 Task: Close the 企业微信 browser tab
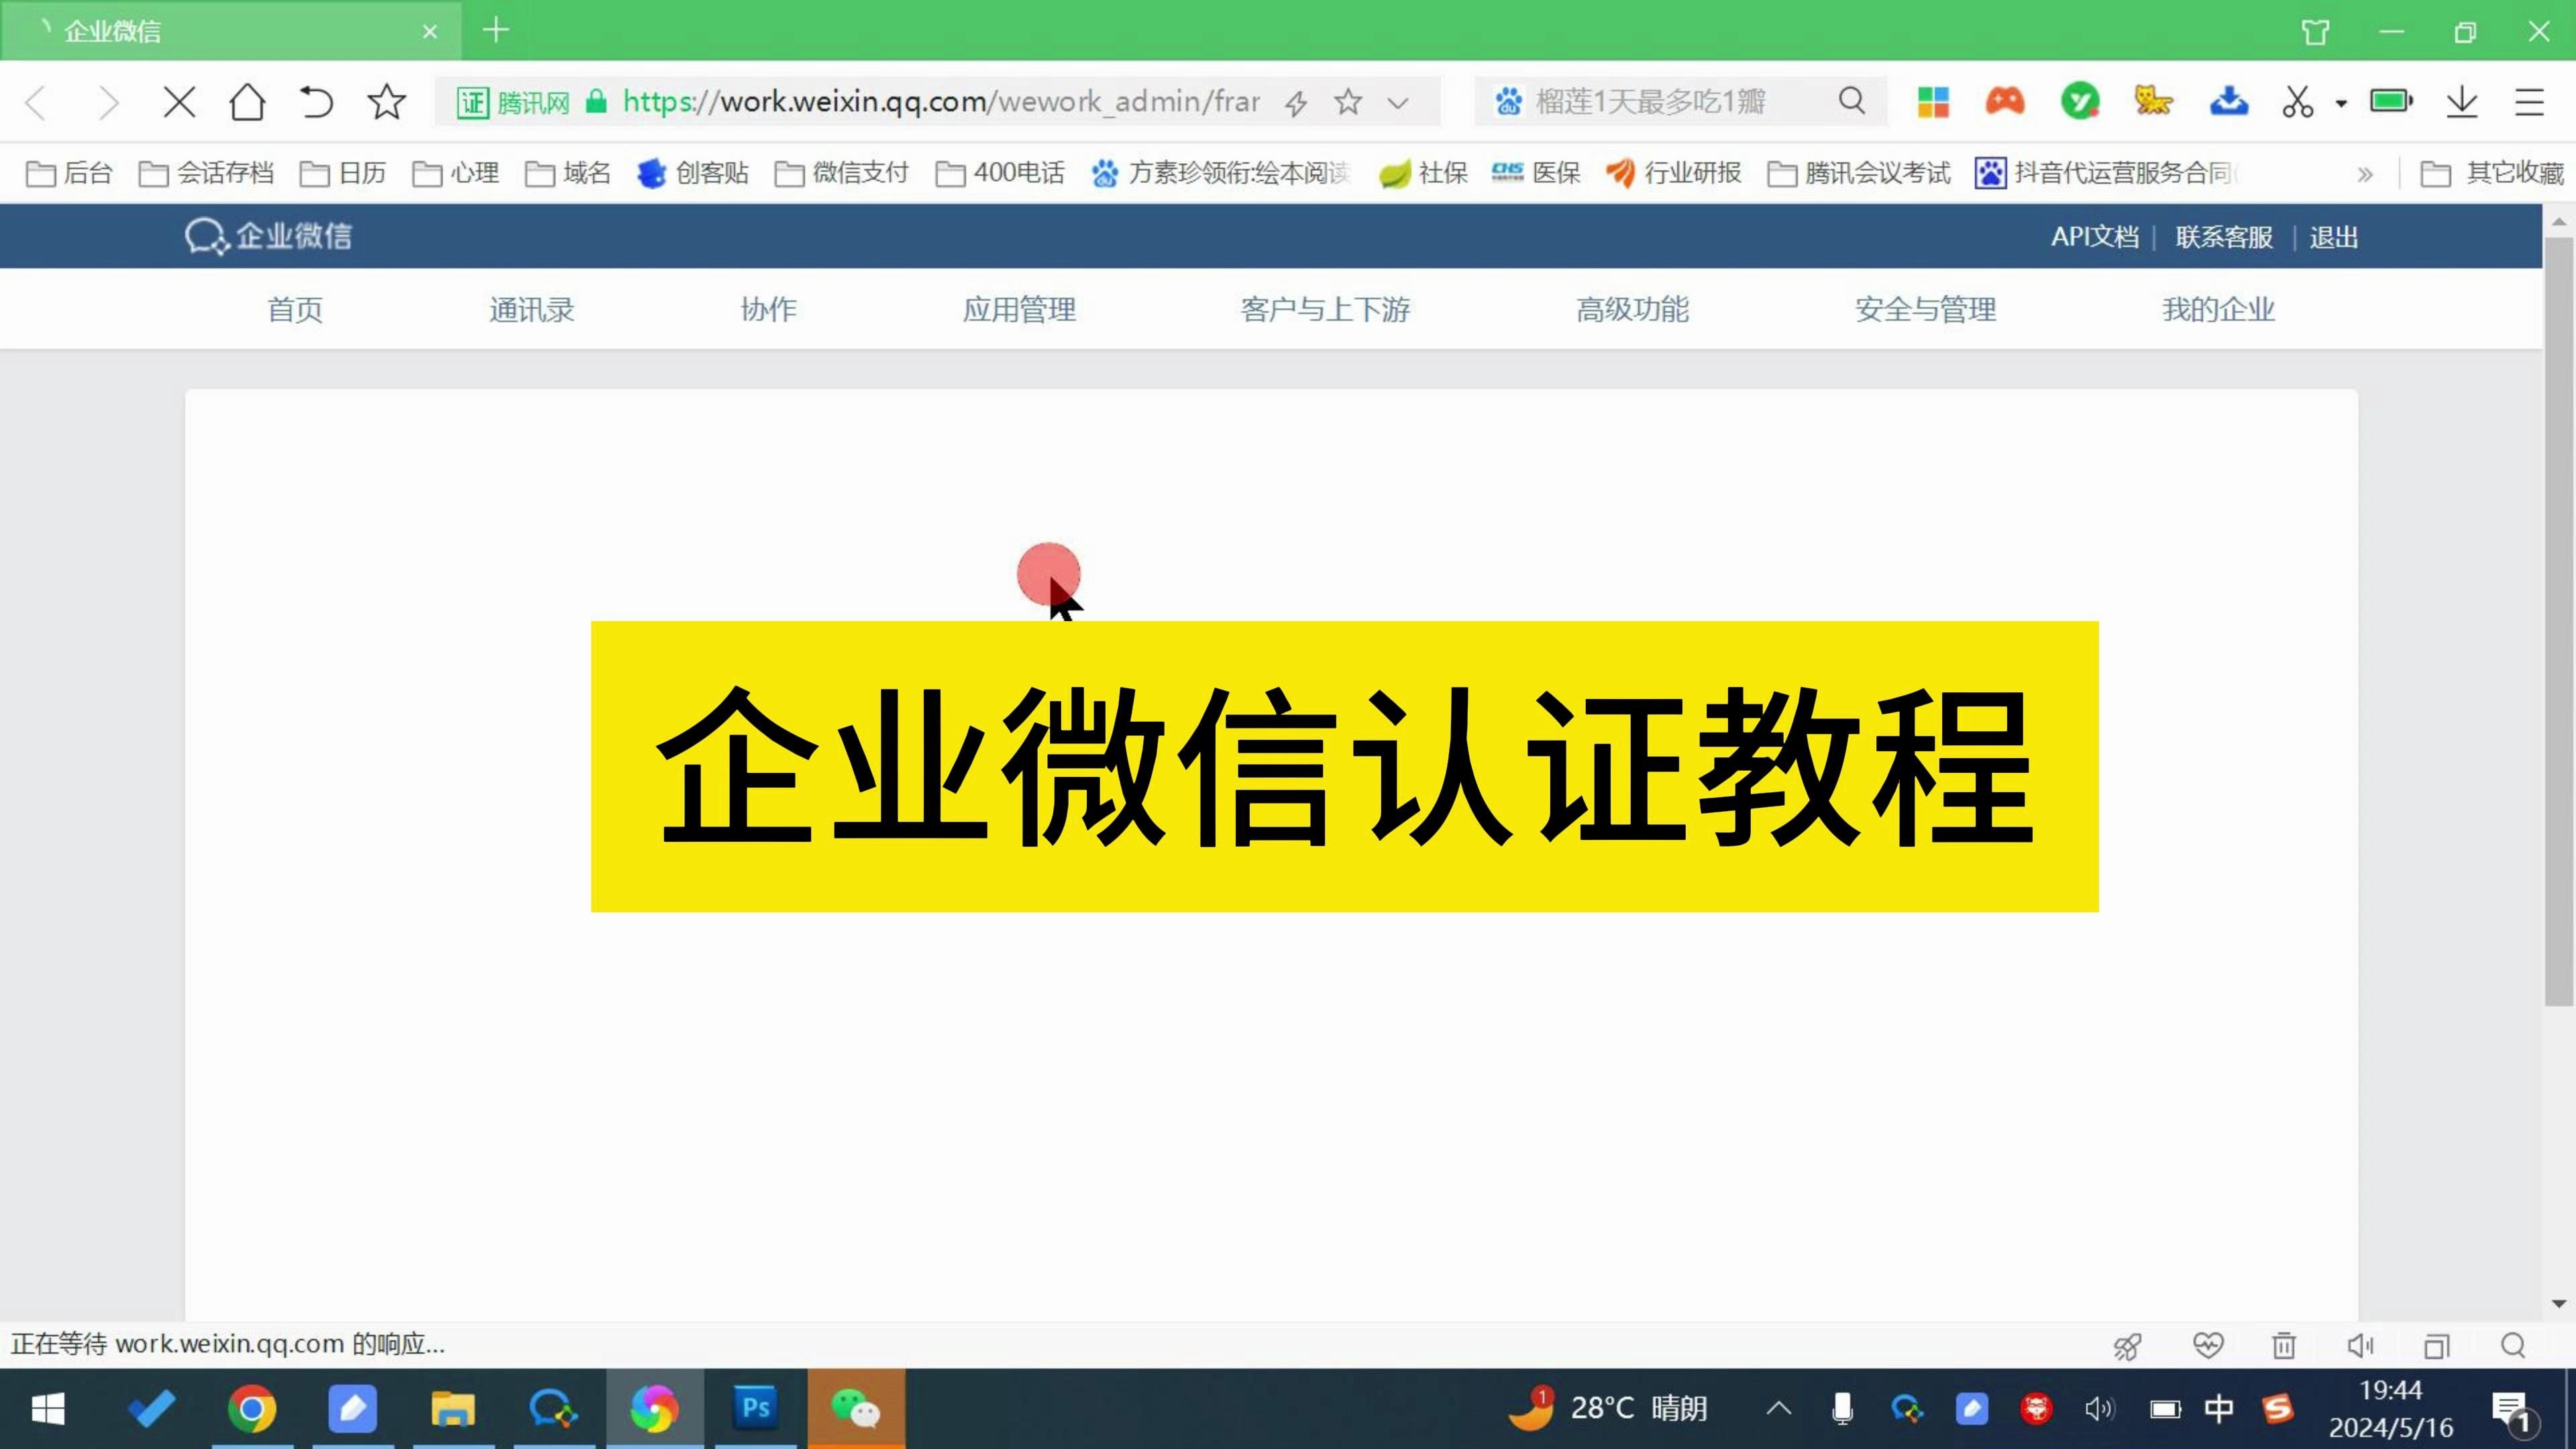pos(430,32)
